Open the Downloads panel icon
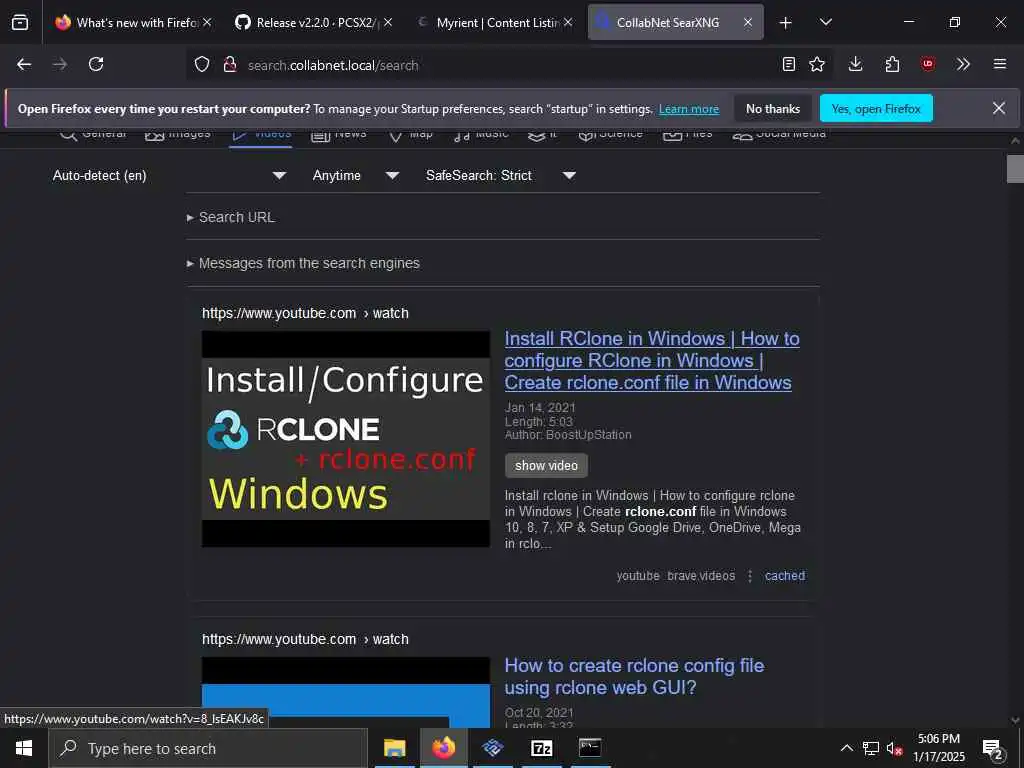The height and width of the screenshot is (768, 1024). click(x=856, y=64)
